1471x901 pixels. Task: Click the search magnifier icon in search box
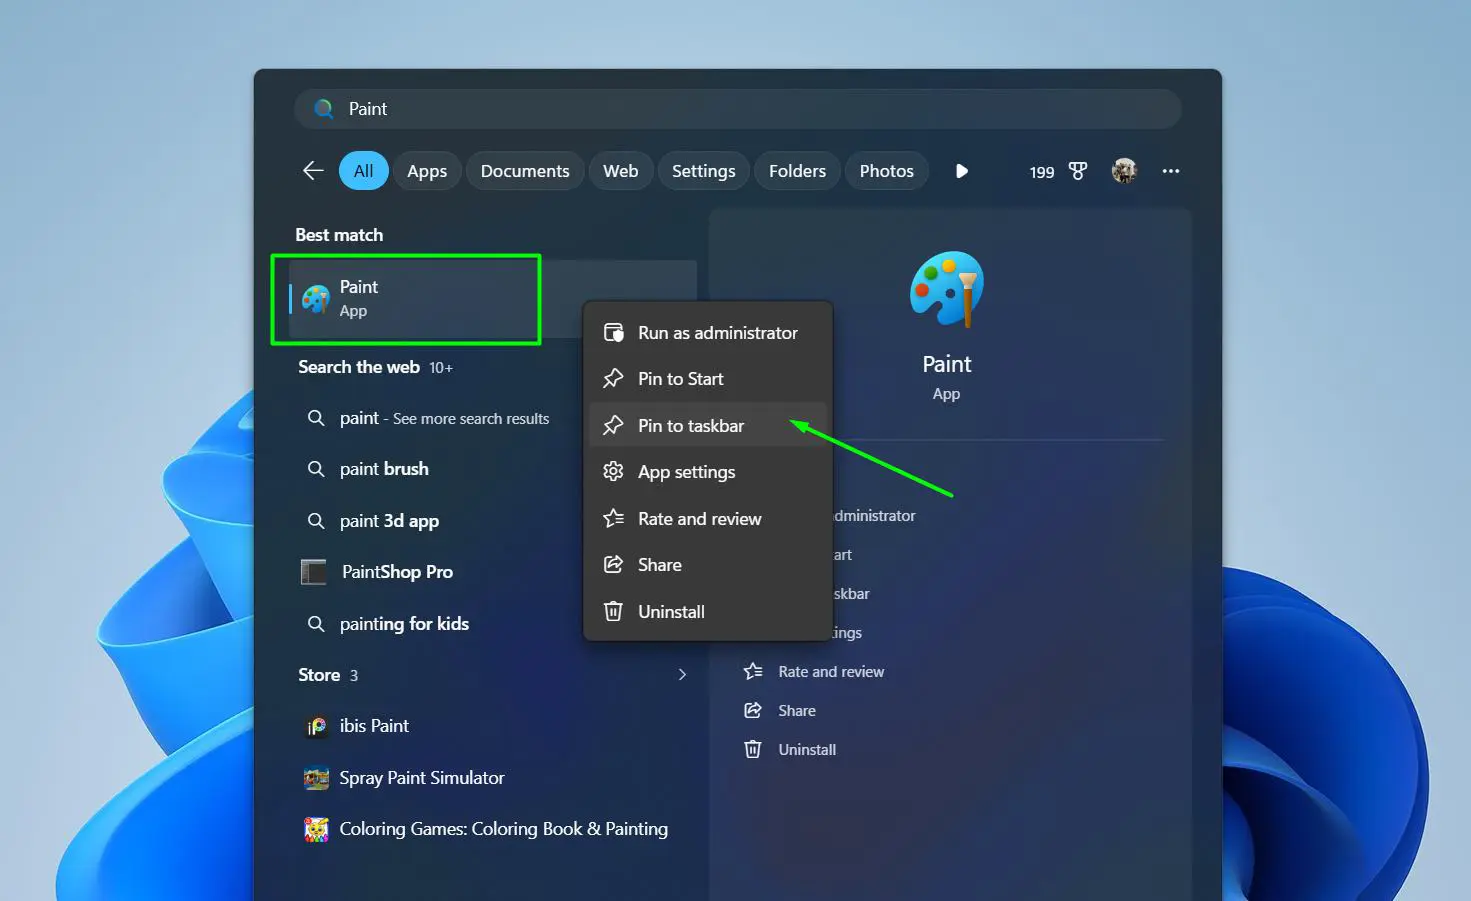click(x=323, y=108)
